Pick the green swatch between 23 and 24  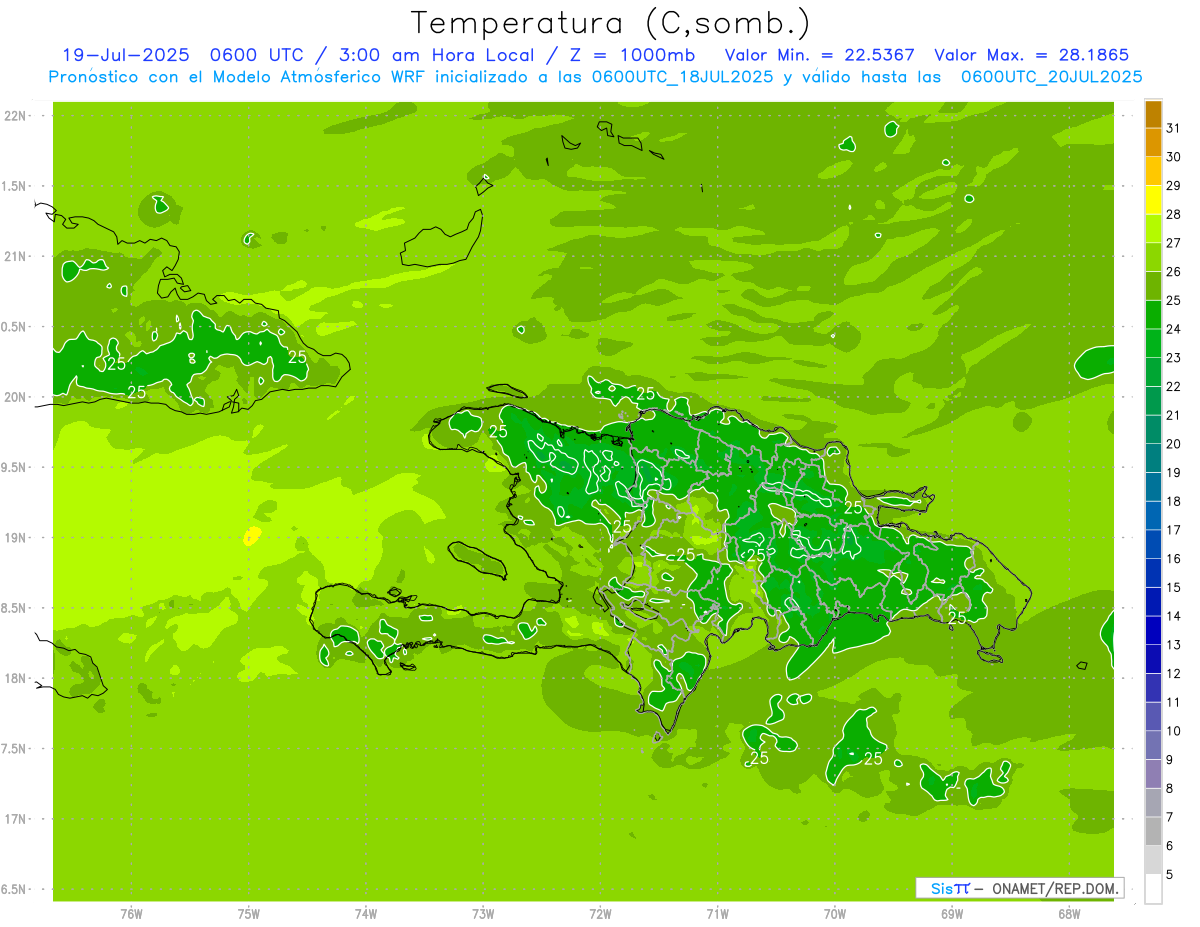click(1153, 343)
